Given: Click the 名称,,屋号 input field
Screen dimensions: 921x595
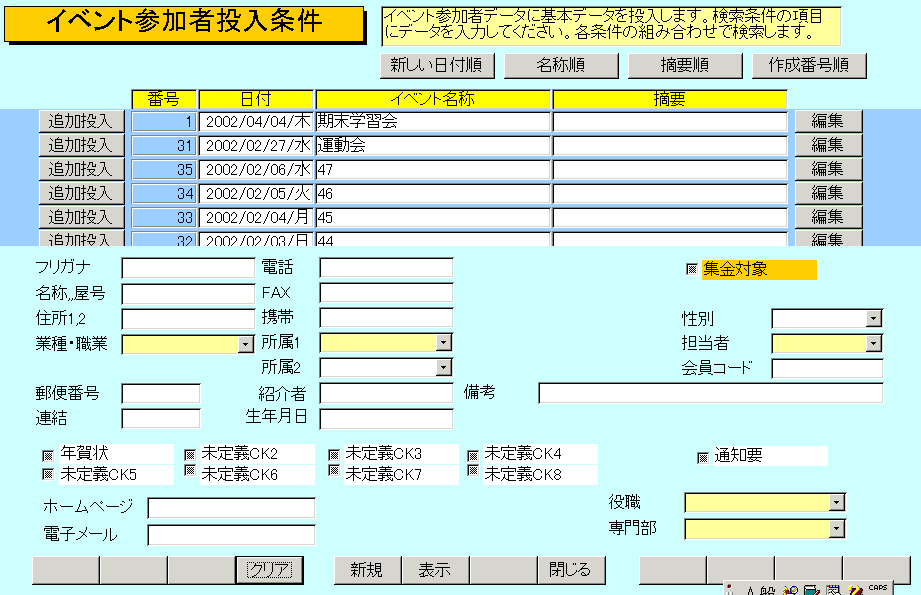Looking at the screenshot, I should tap(189, 294).
